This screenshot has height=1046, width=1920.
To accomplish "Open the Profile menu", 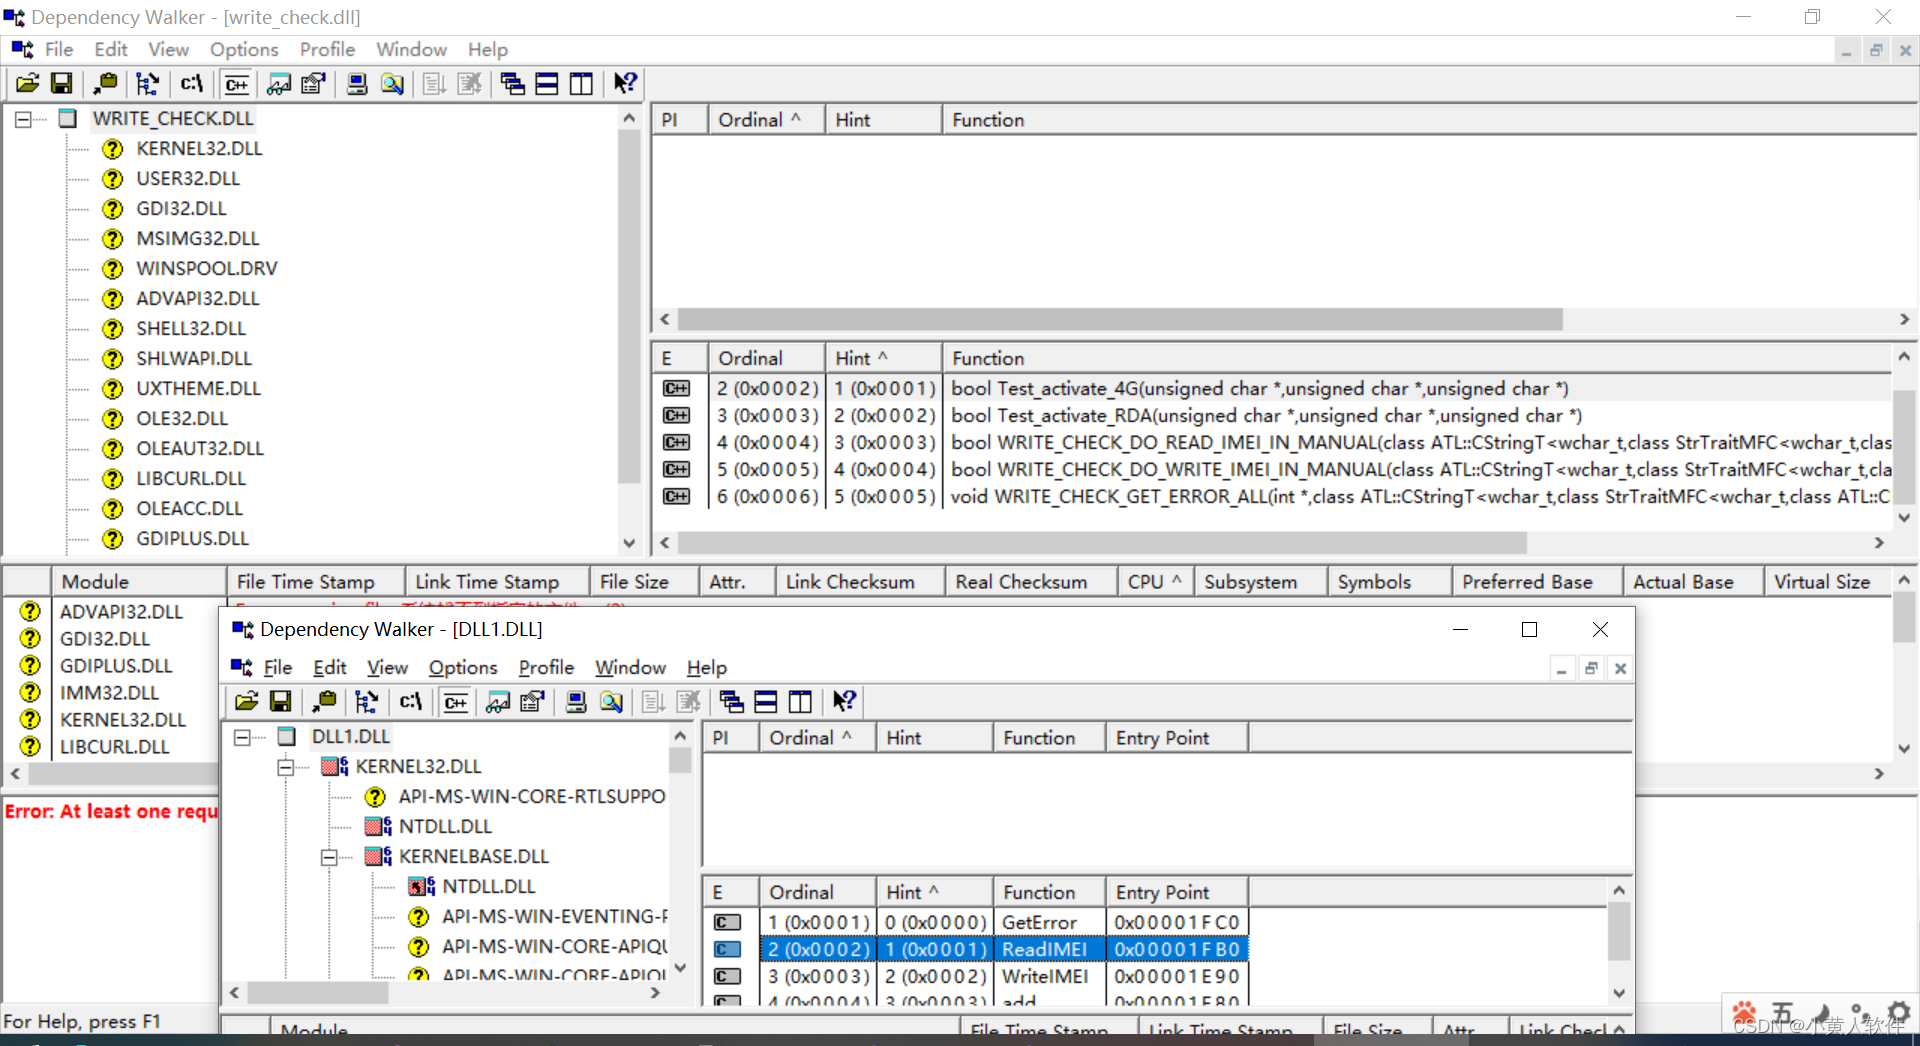I will [x=326, y=49].
